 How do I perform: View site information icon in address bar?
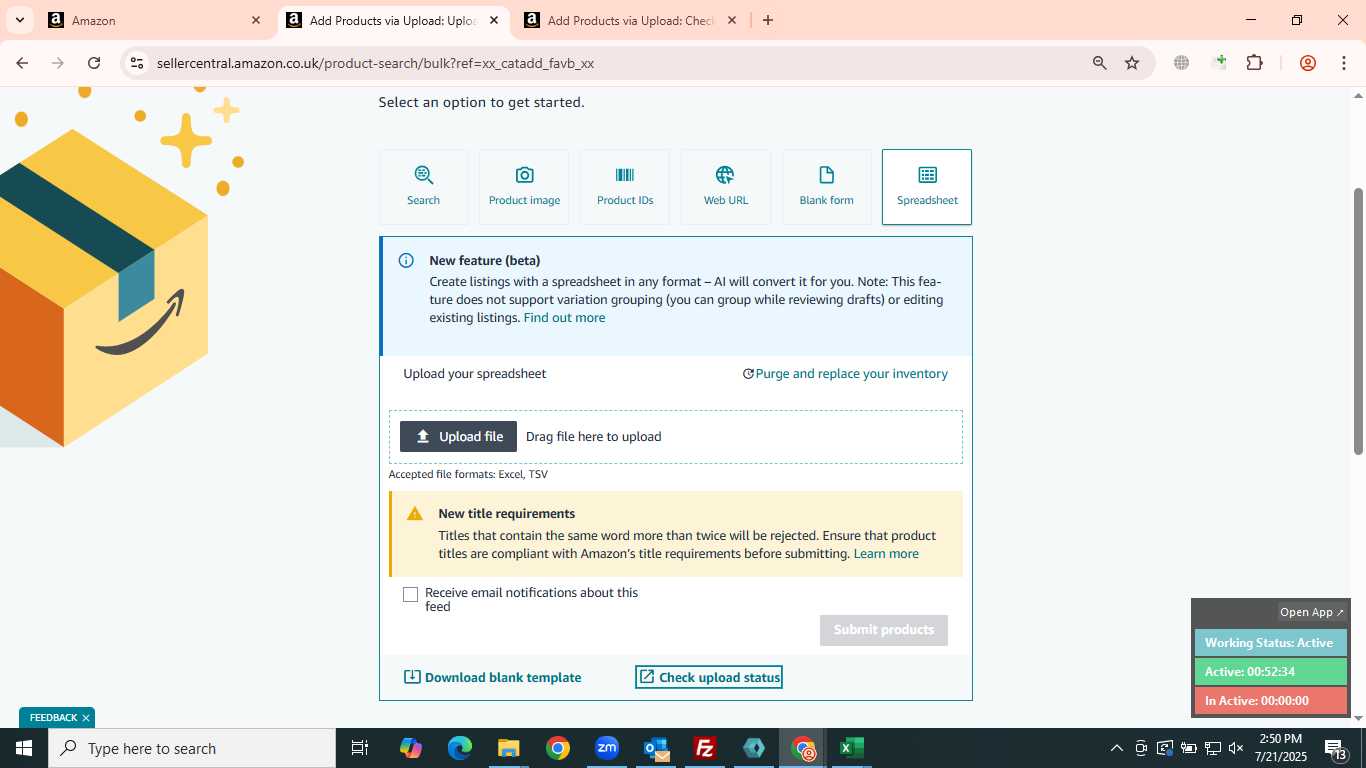coord(137,63)
